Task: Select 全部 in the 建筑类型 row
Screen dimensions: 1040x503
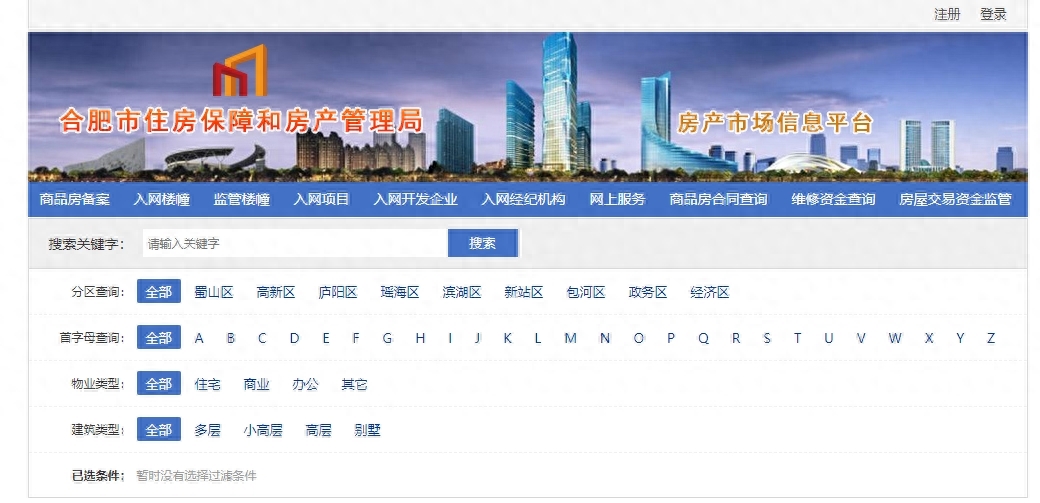Action: tap(159, 429)
